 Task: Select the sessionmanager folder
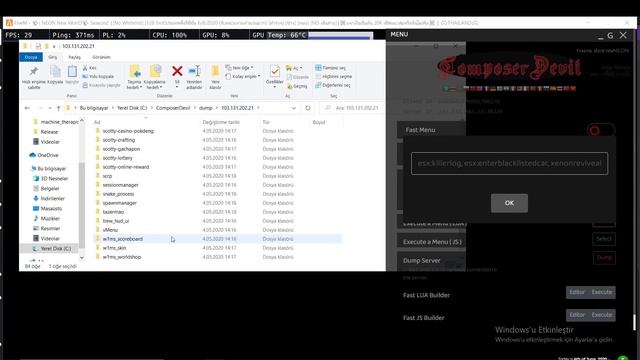(120, 185)
